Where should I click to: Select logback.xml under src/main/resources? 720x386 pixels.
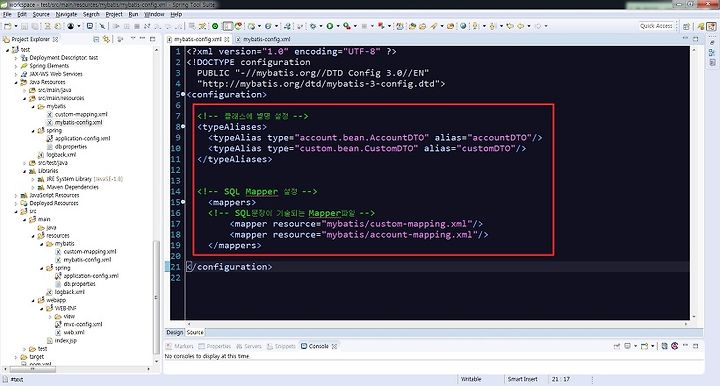tap(61, 155)
